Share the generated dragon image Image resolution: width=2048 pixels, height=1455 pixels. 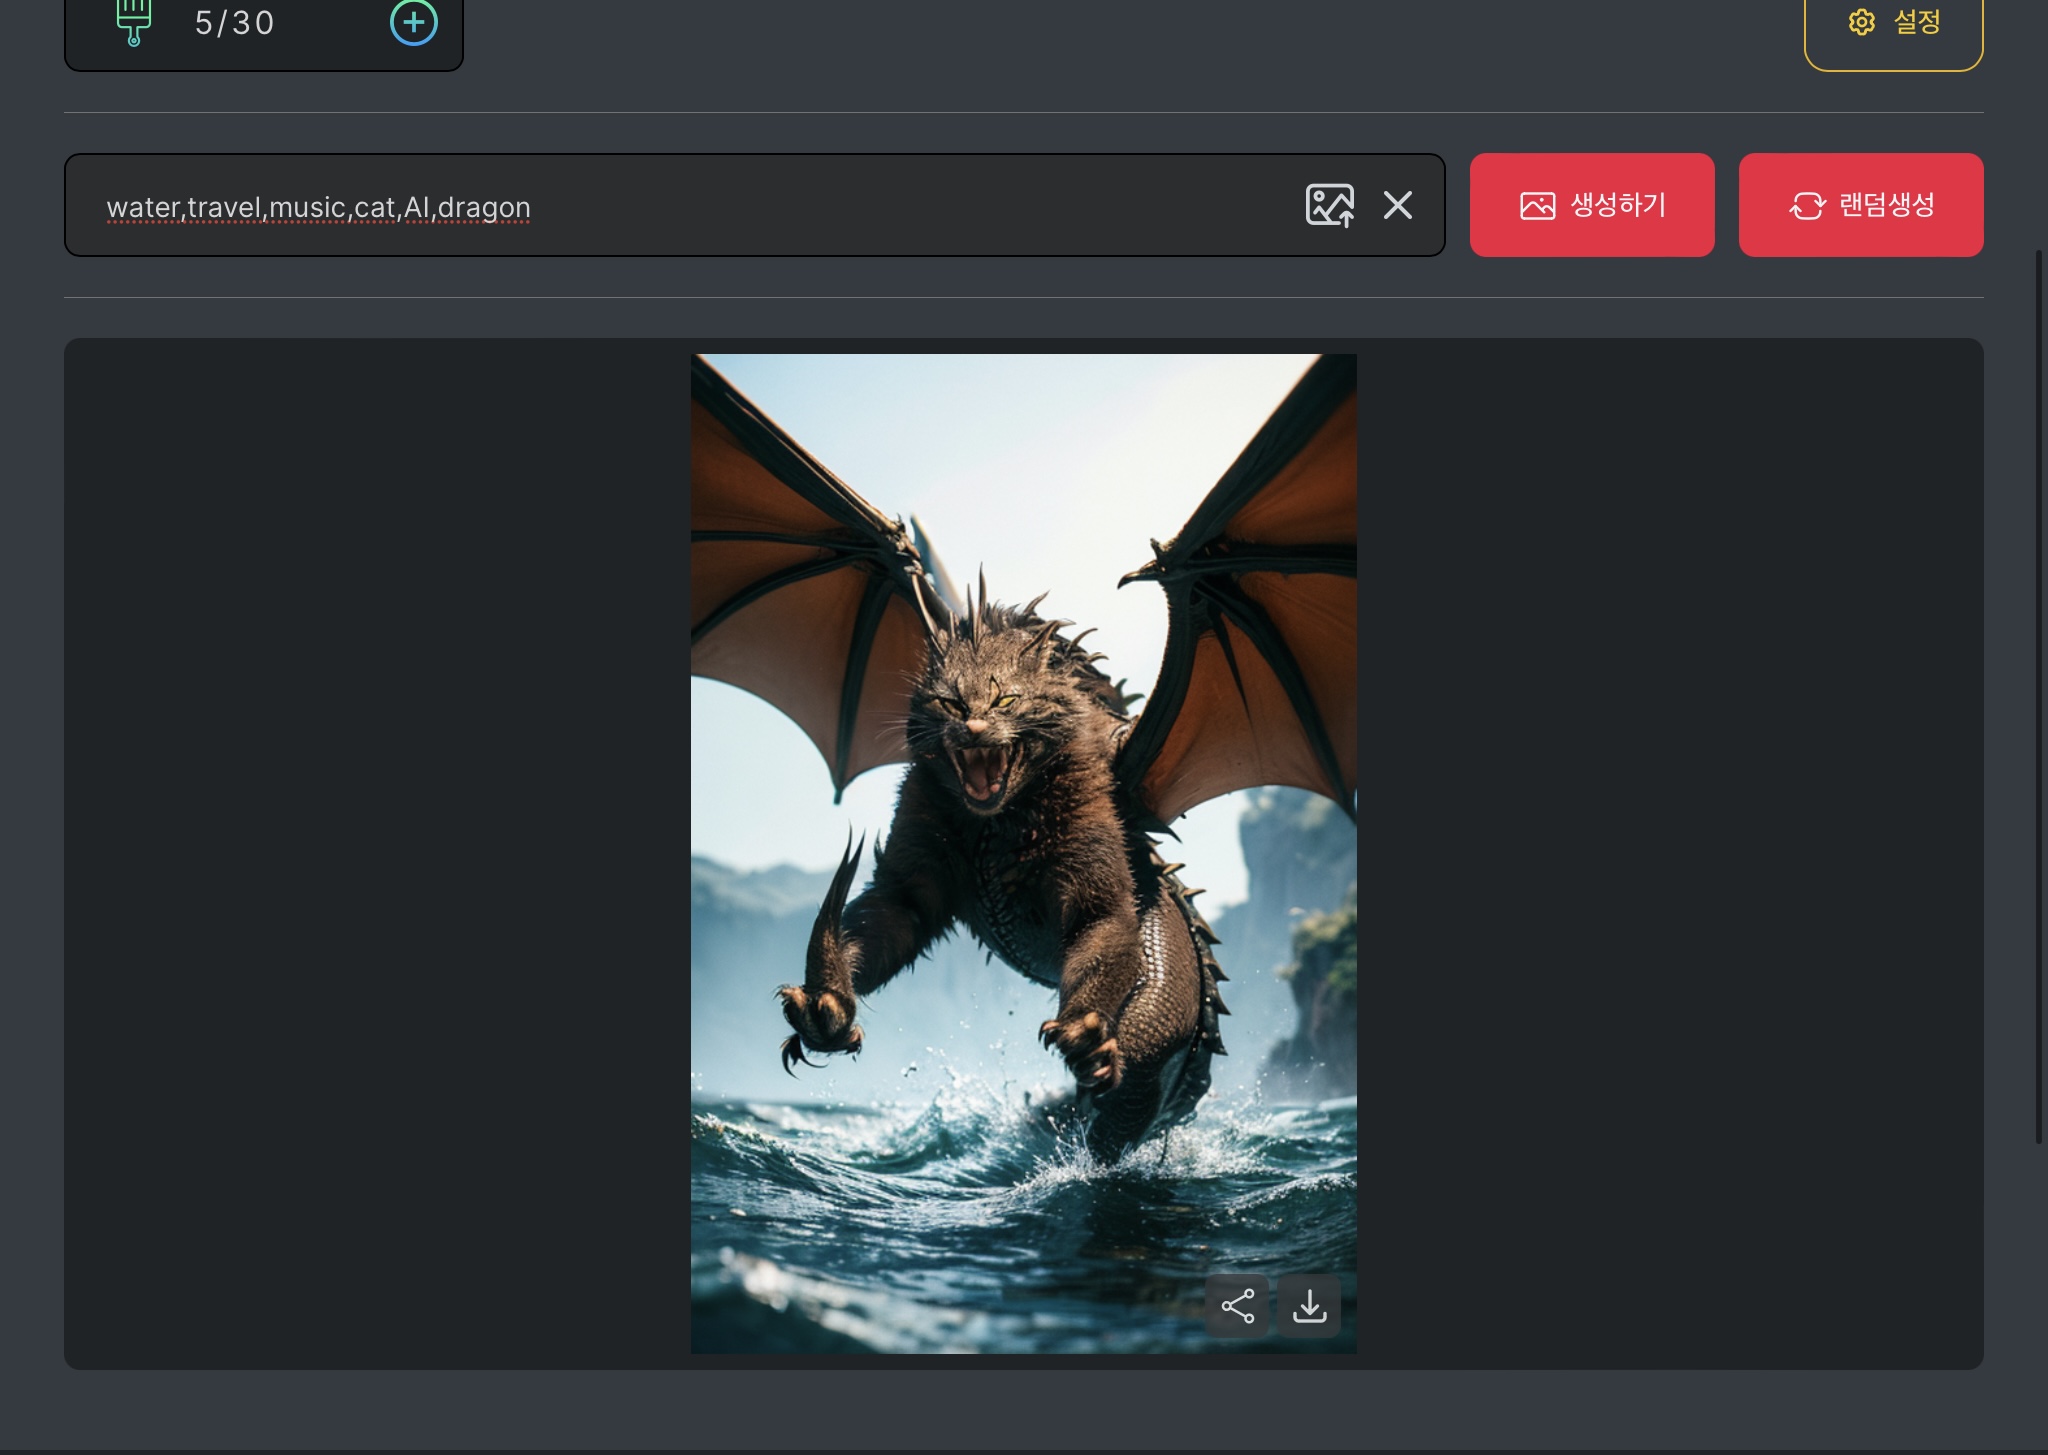[x=1237, y=1306]
